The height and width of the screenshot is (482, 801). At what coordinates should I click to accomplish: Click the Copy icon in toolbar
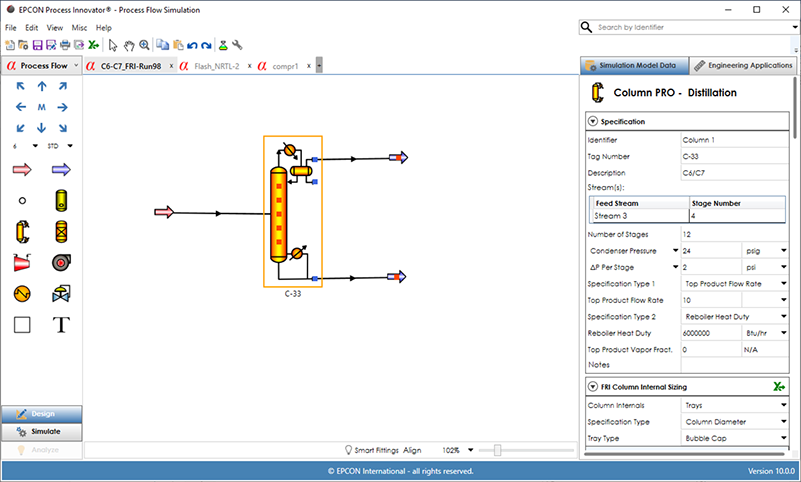(162, 45)
